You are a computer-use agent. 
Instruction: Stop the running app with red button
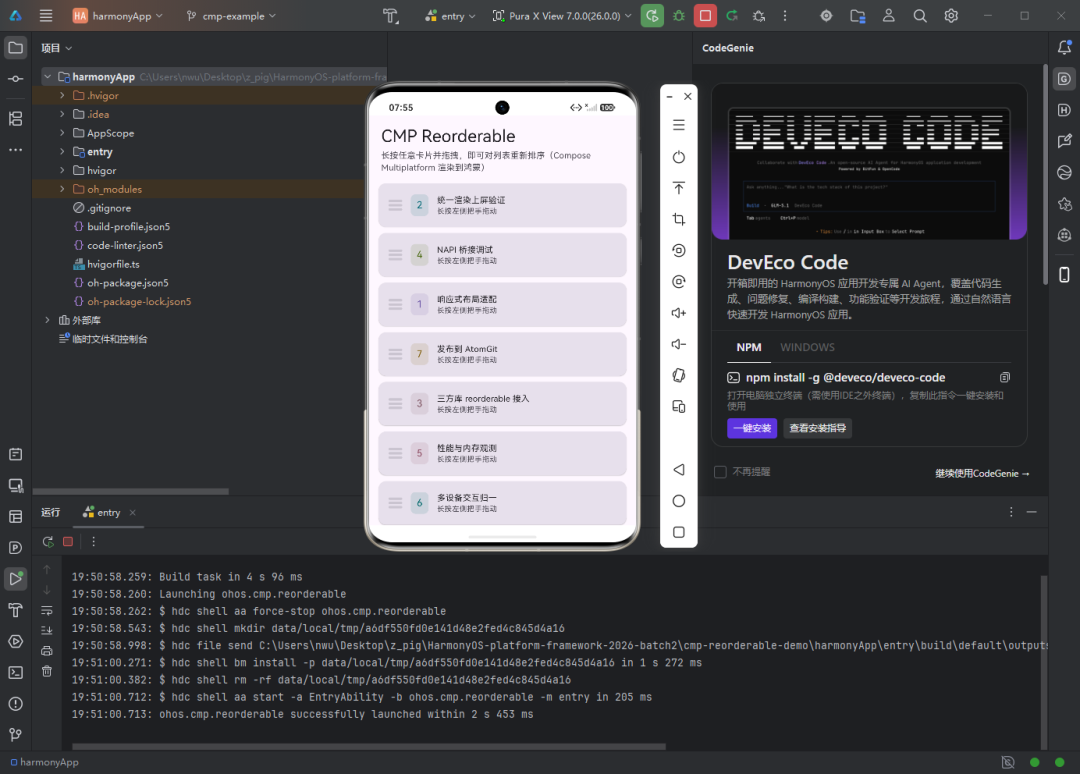705,15
